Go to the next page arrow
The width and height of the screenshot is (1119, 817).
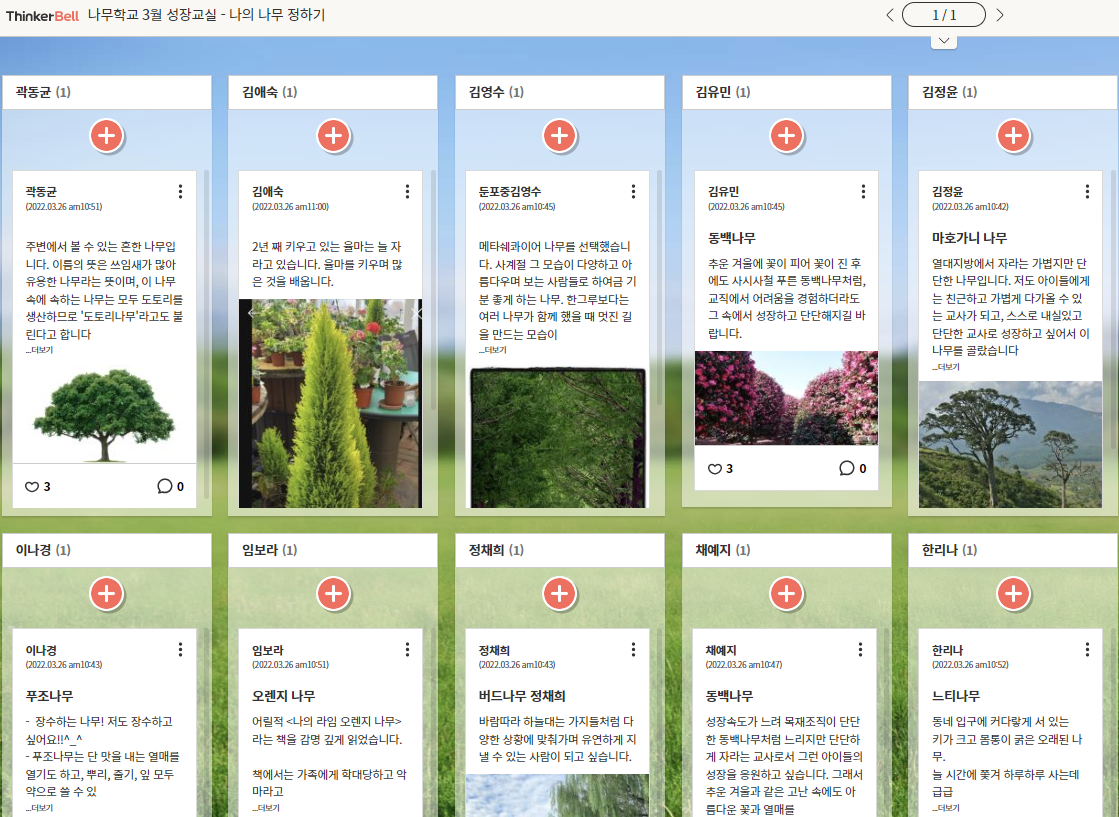[999, 15]
